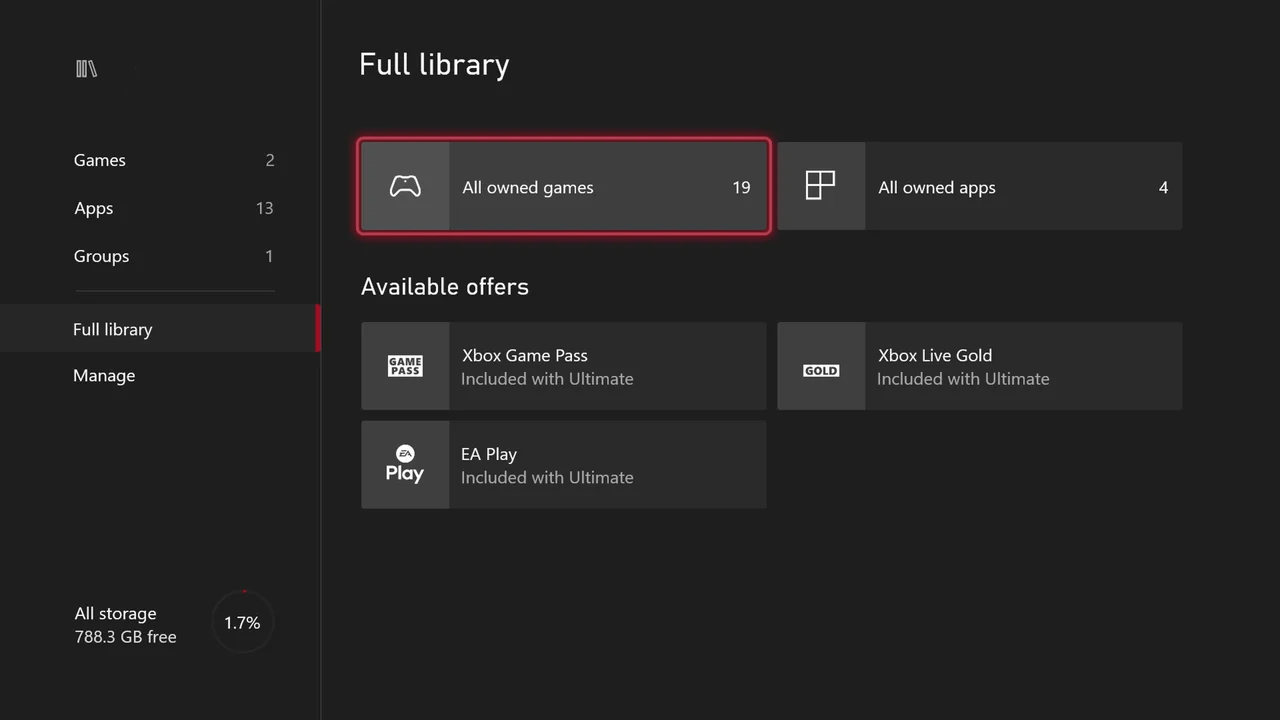Click the Apps count of 13 in sidebar

[264, 208]
